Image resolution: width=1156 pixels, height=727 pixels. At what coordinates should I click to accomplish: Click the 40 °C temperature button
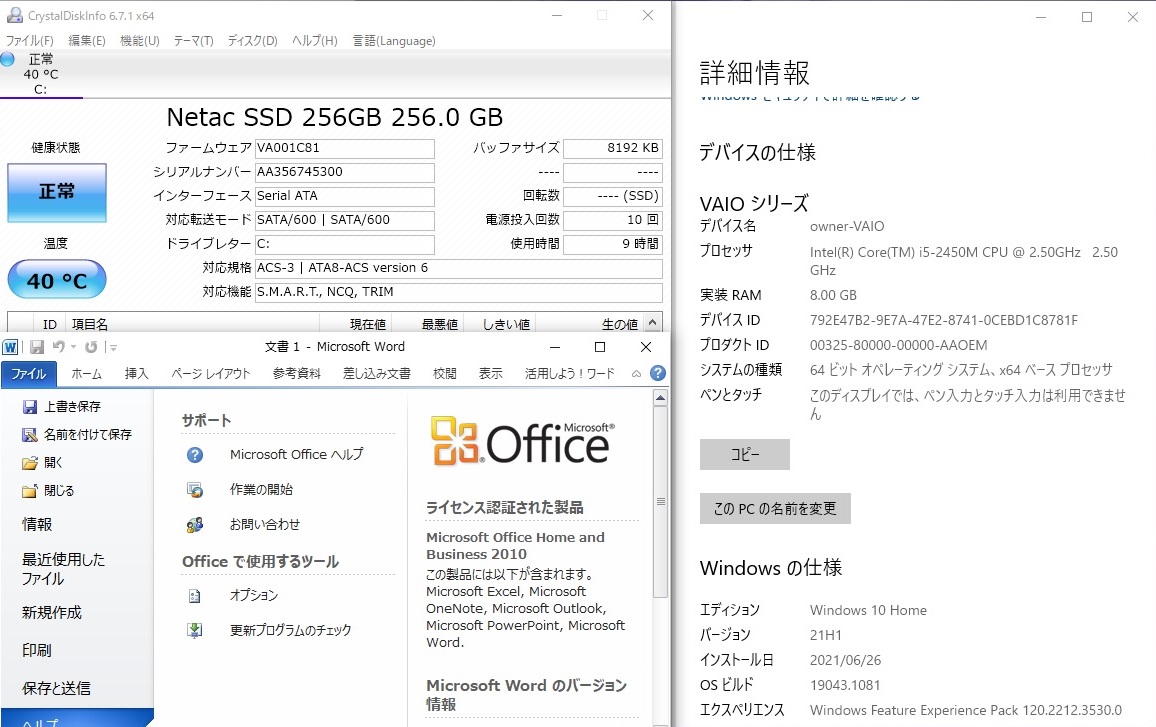[x=57, y=279]
